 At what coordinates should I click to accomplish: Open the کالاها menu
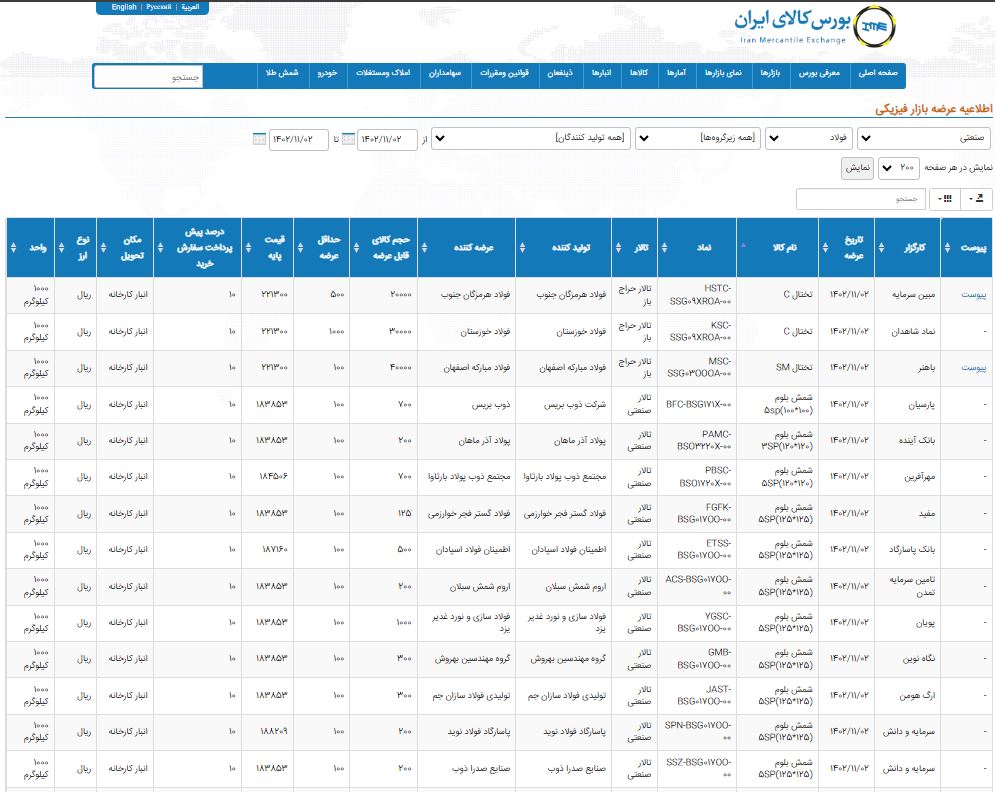click(x=639, y=73)
